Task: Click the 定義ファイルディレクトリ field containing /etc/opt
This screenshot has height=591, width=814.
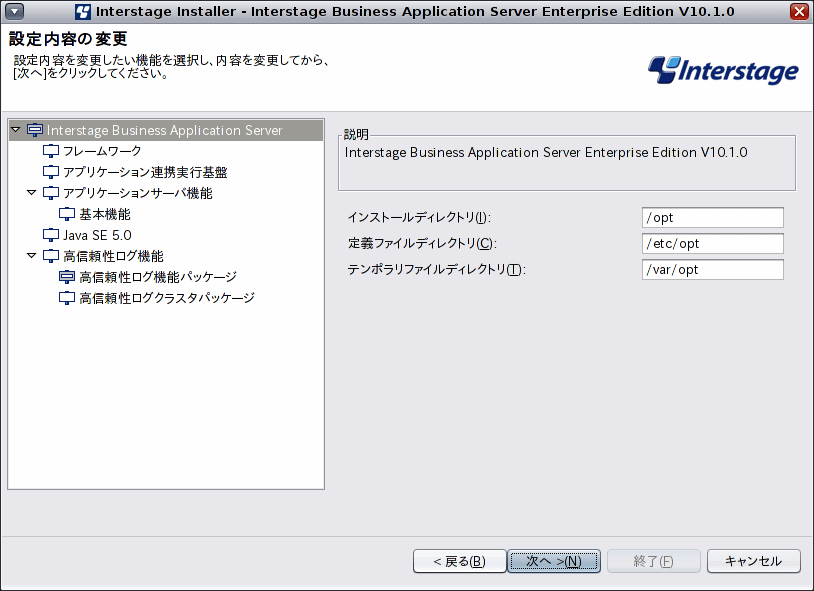Action: 713,244
